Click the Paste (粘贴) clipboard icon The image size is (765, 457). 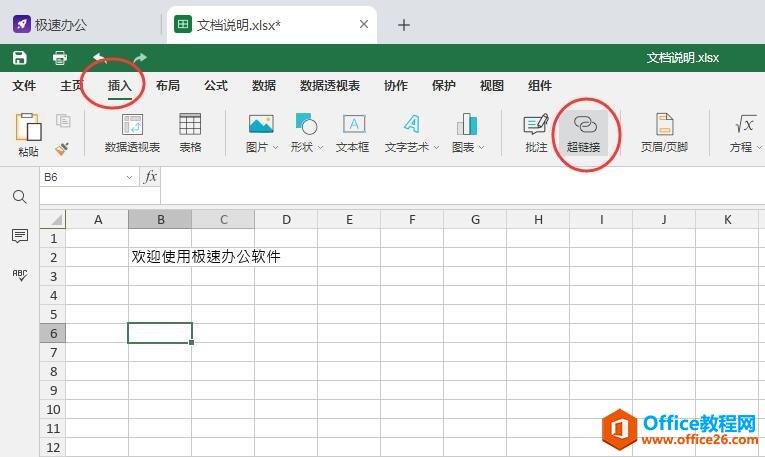[28, 127]
